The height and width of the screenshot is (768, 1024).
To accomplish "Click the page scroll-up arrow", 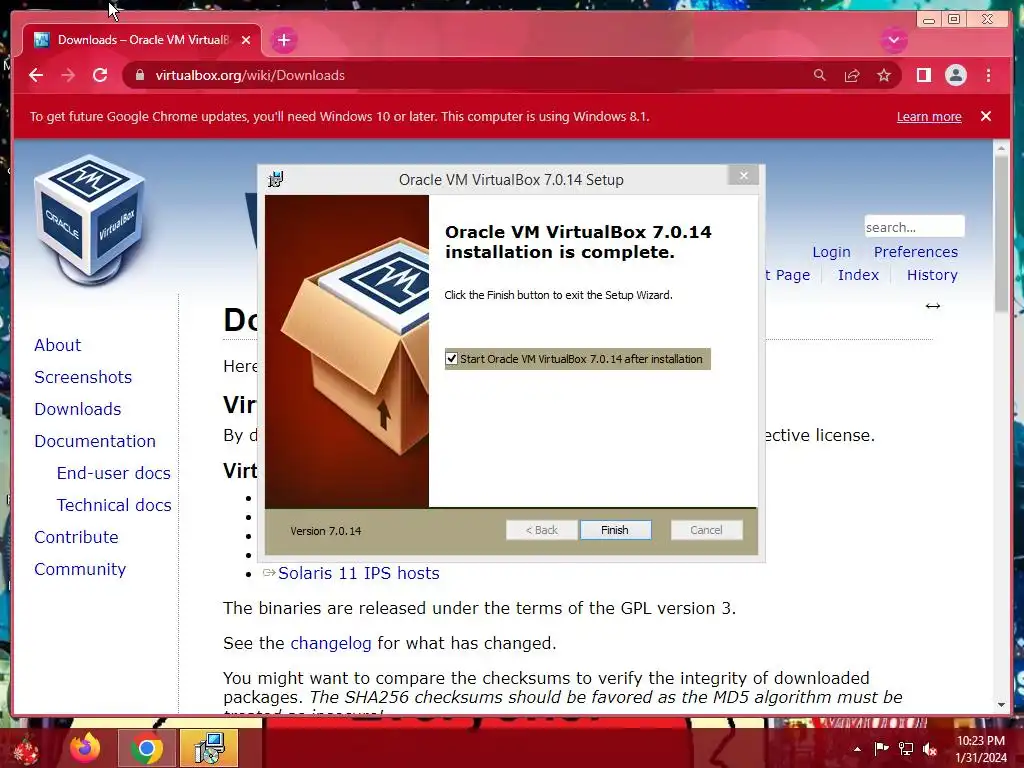I will (x=1001, y=149).
